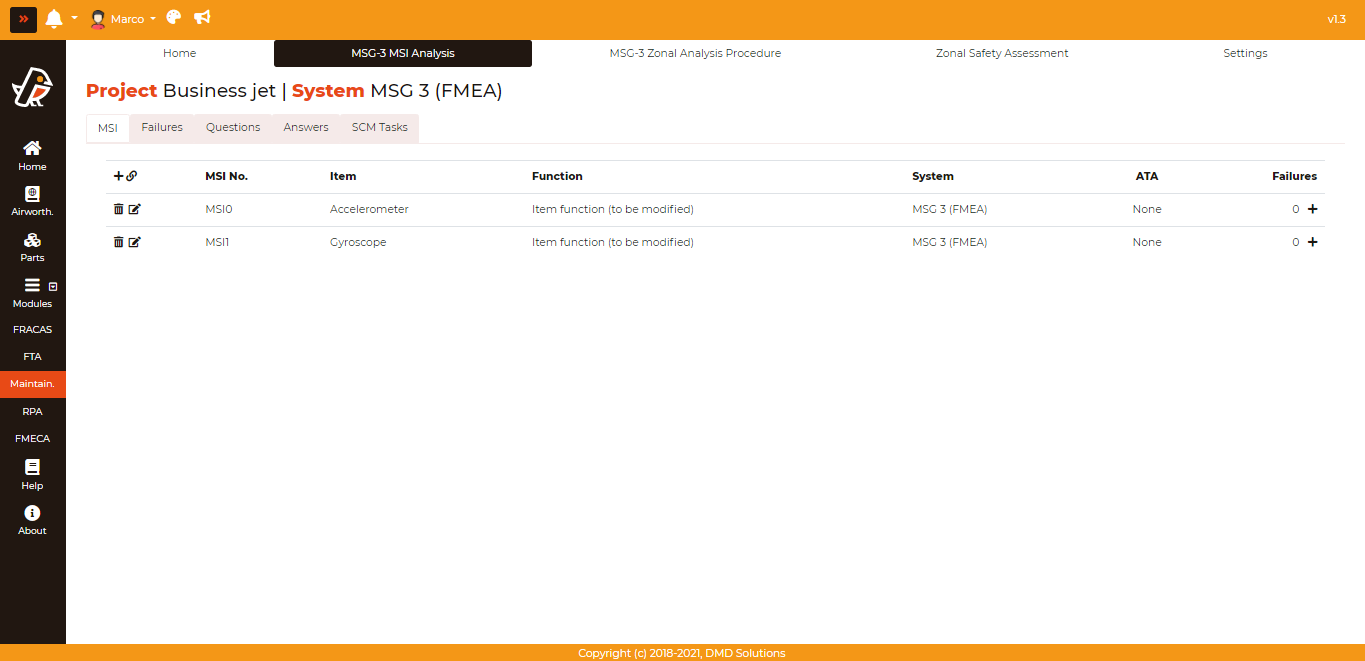Click the link icon in the table header

pos(132,176)
